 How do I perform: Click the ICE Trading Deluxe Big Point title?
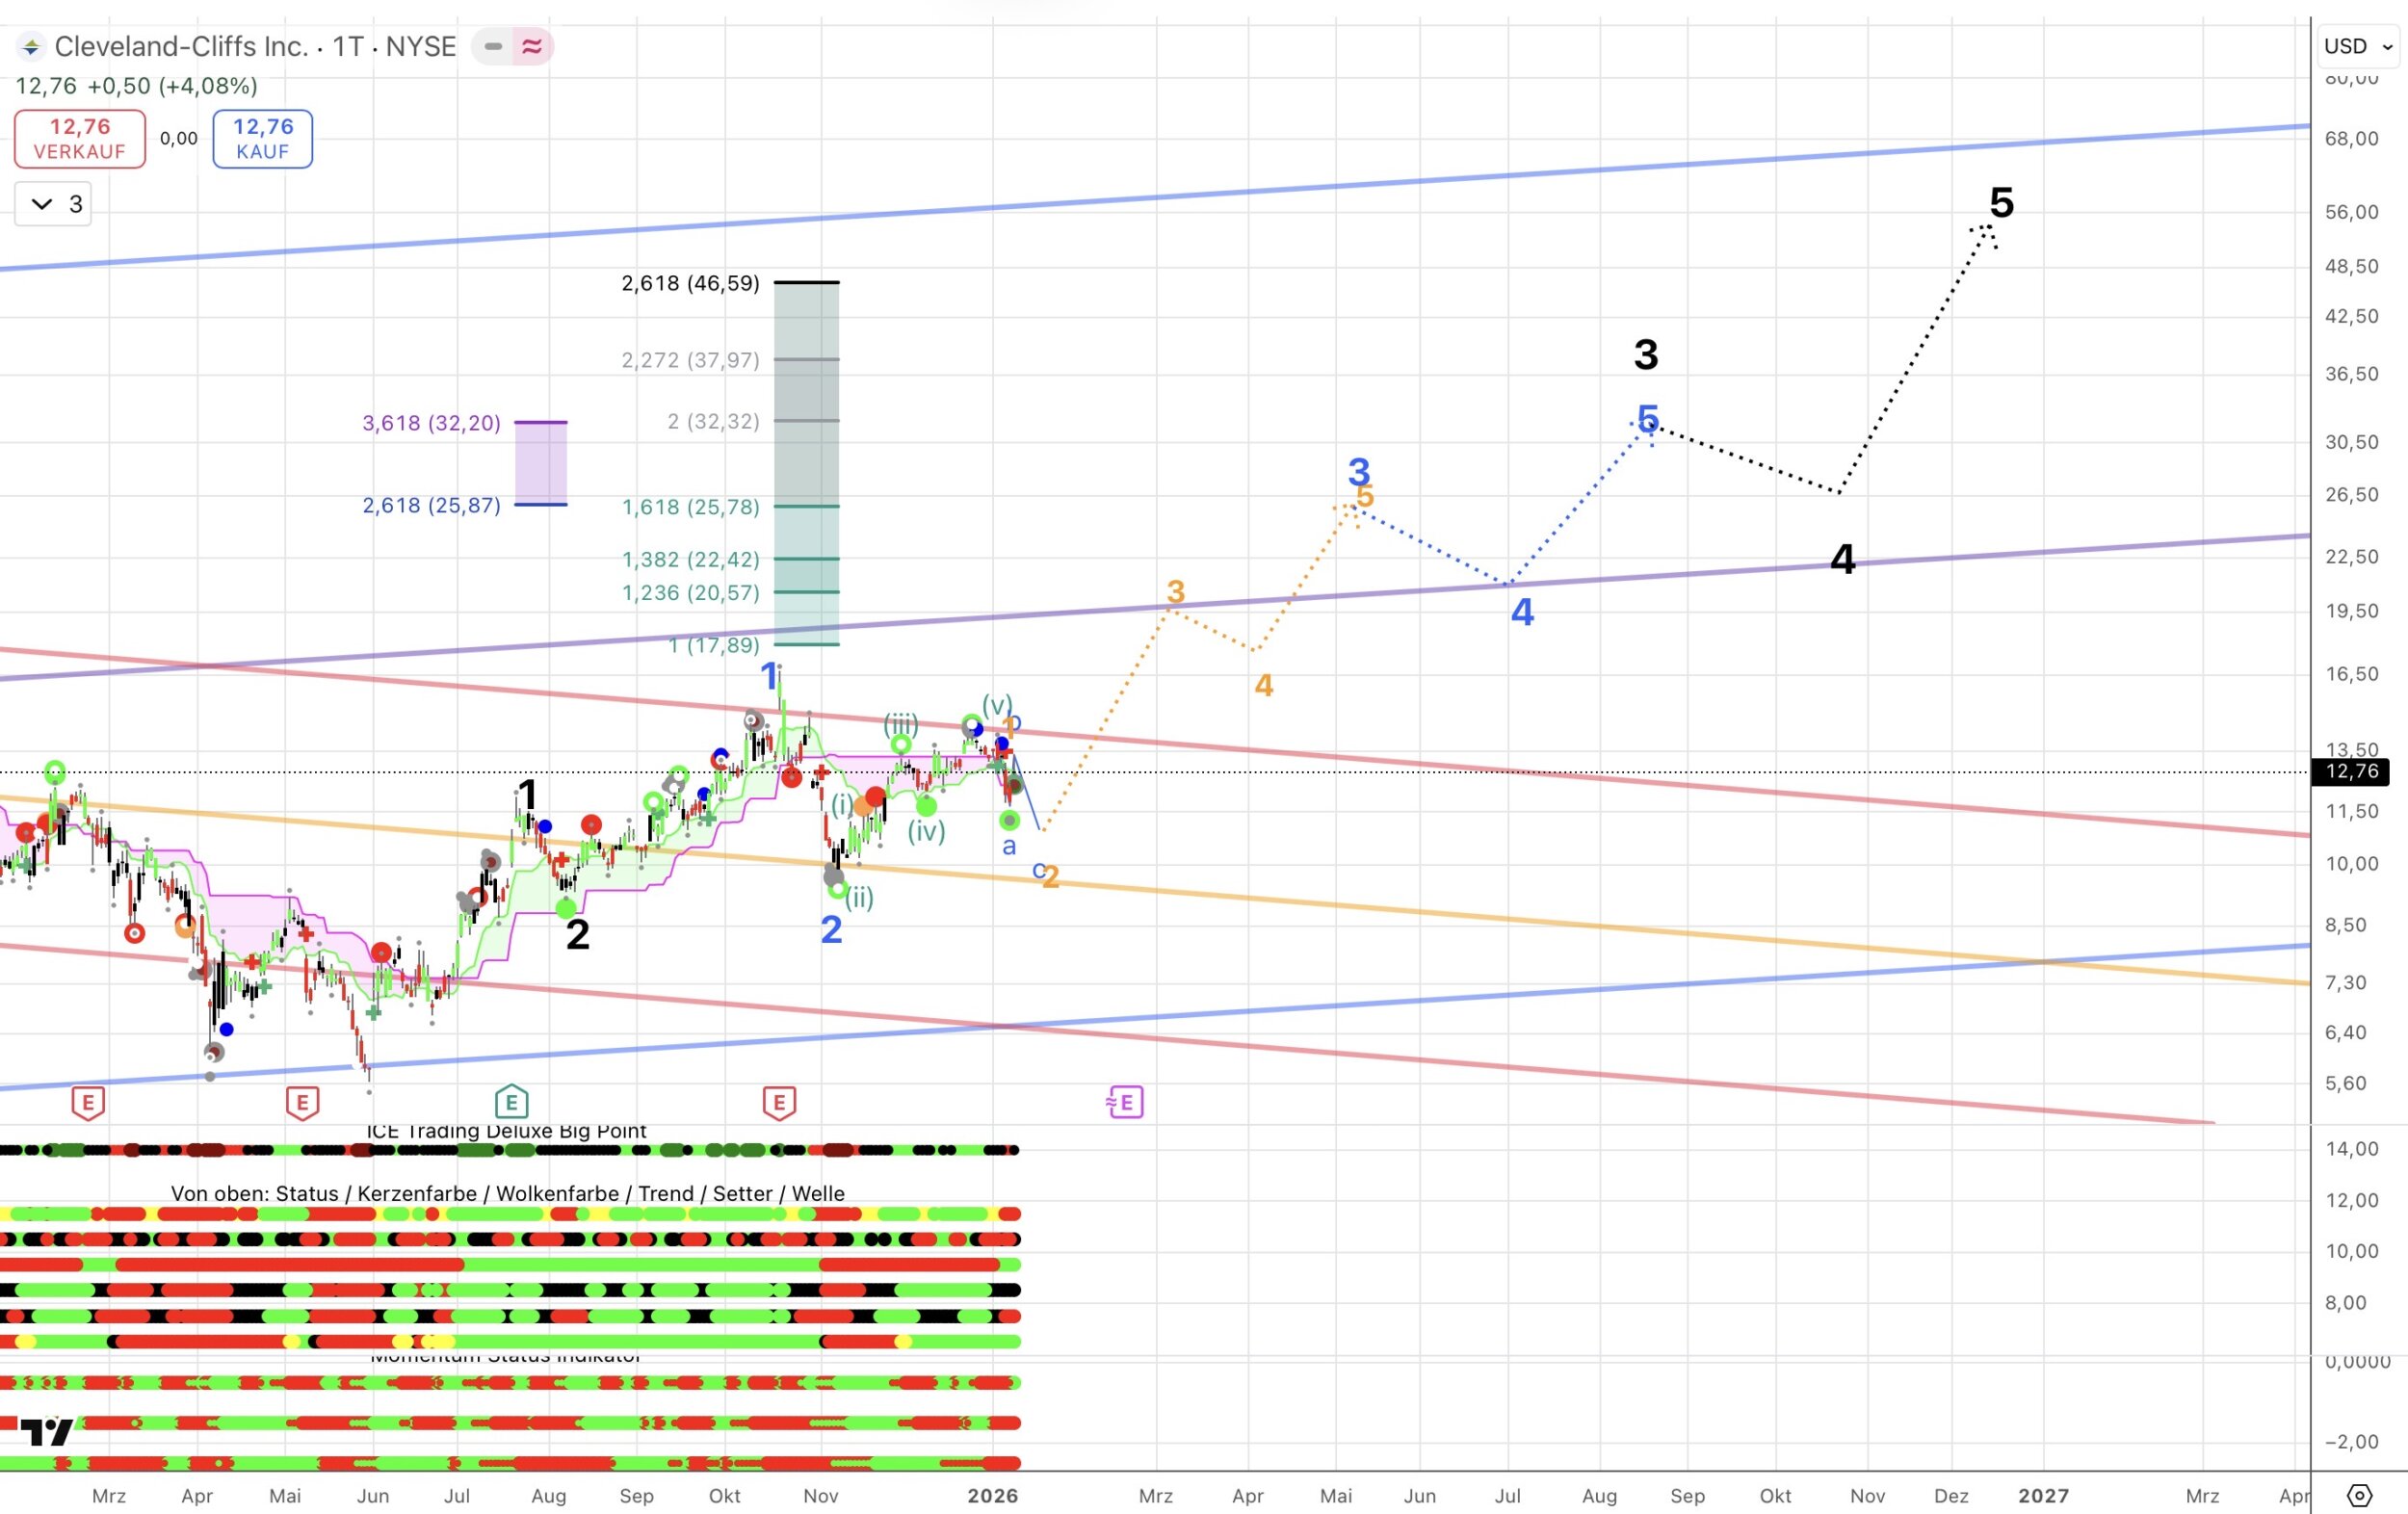[506, 1131]
